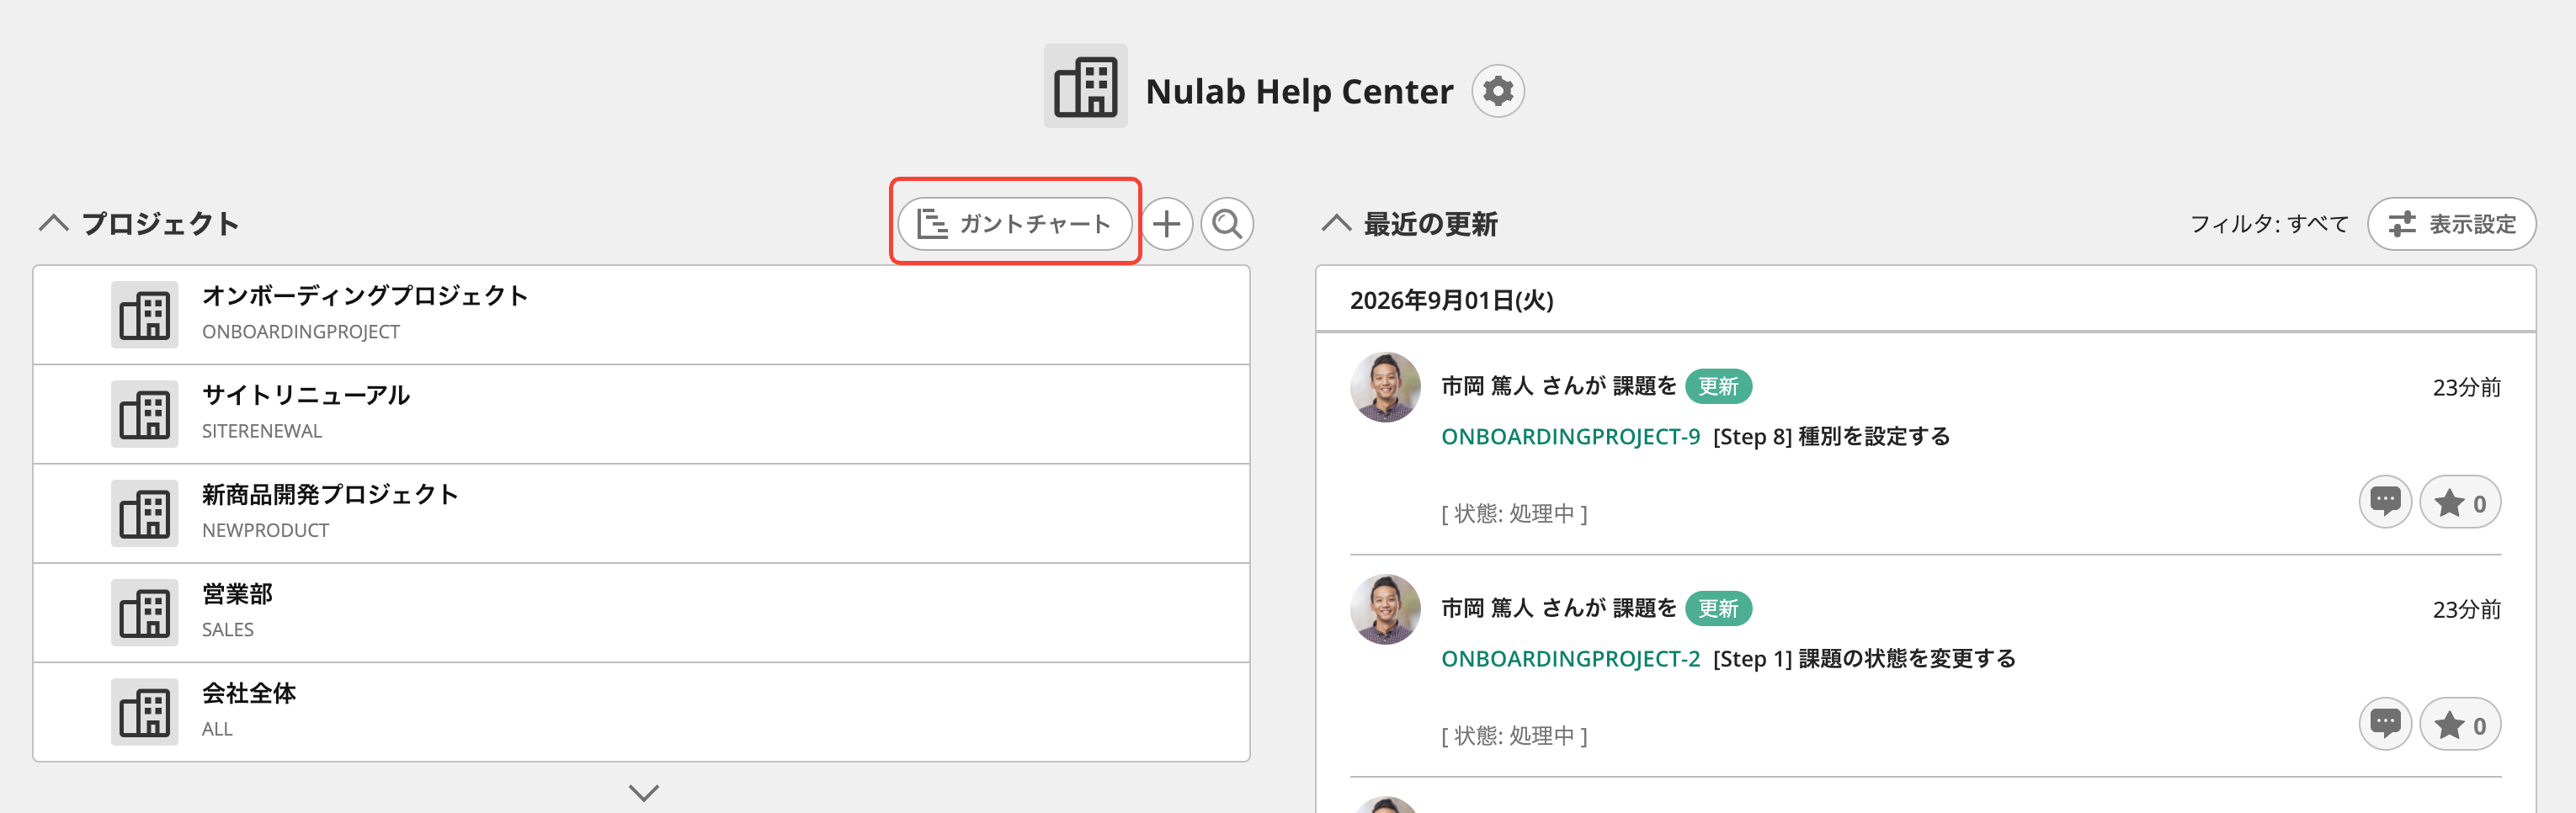2576x813 pixels.
Task: Click the ONBOARDINGPROJECT project key text
Action: coord(301,332)
